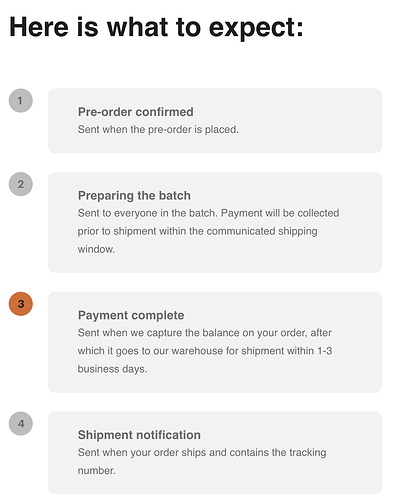Click 'Here is what to expect:' heading

click(x=157, y=28)
